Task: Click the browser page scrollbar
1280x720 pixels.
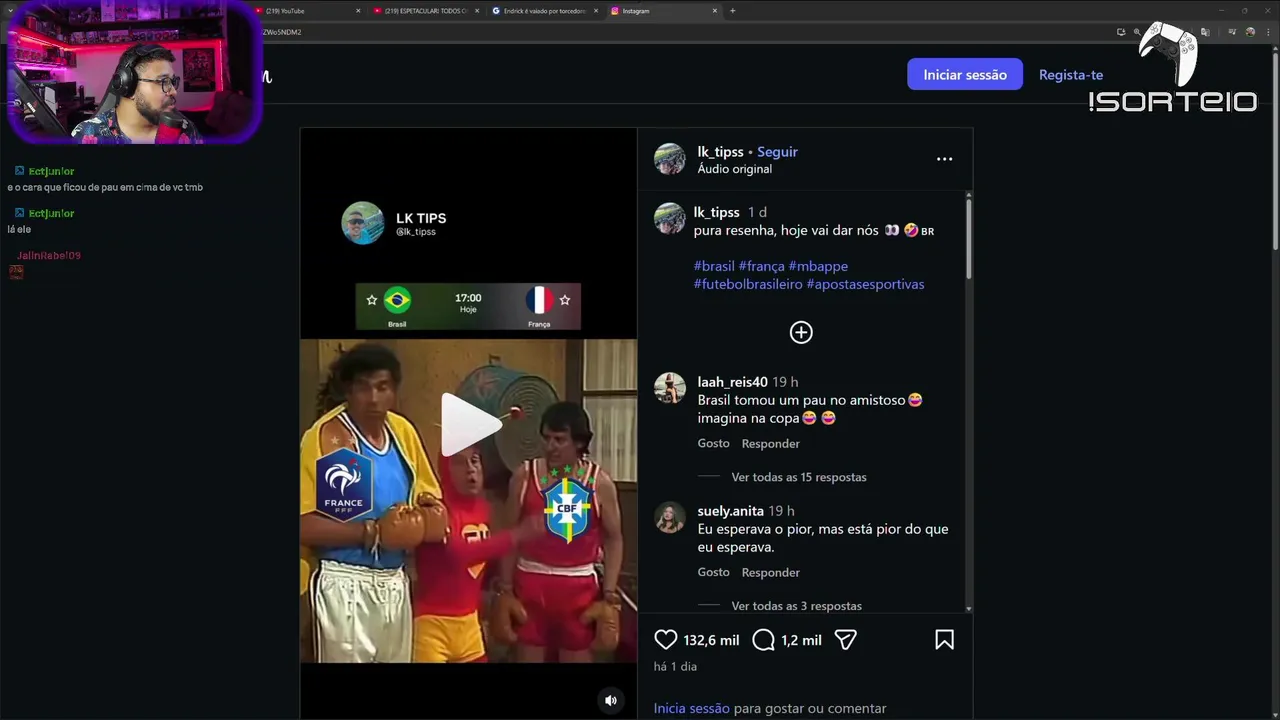Action: 1275,150
